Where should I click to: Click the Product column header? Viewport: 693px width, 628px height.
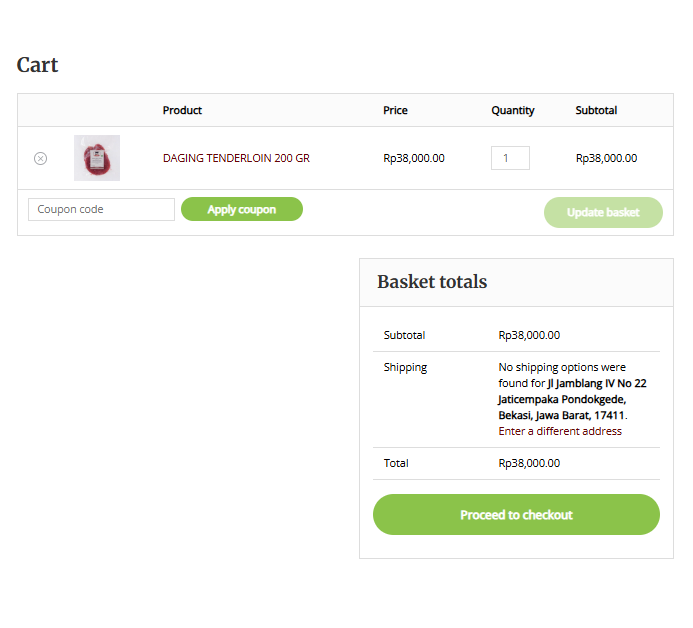coord(182,110)
